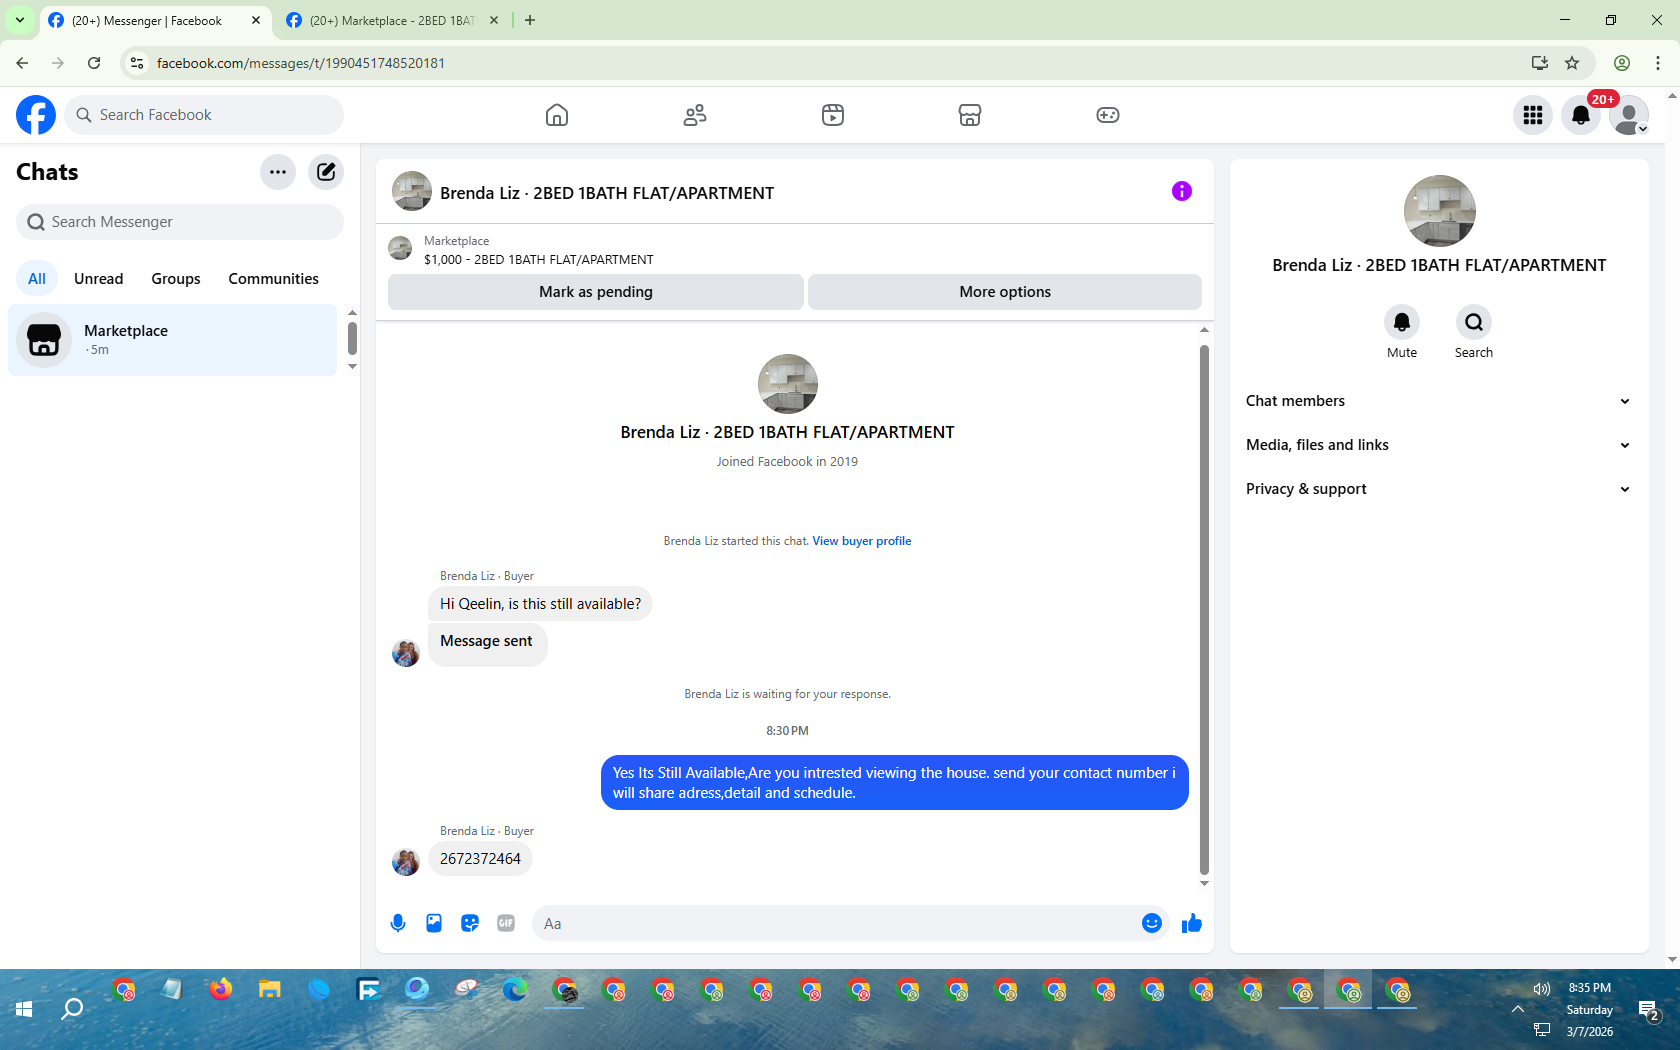Mute the conversation with the bell icon
Viewport: 1680px width, 1050px height.
[x=1402, y=322]
